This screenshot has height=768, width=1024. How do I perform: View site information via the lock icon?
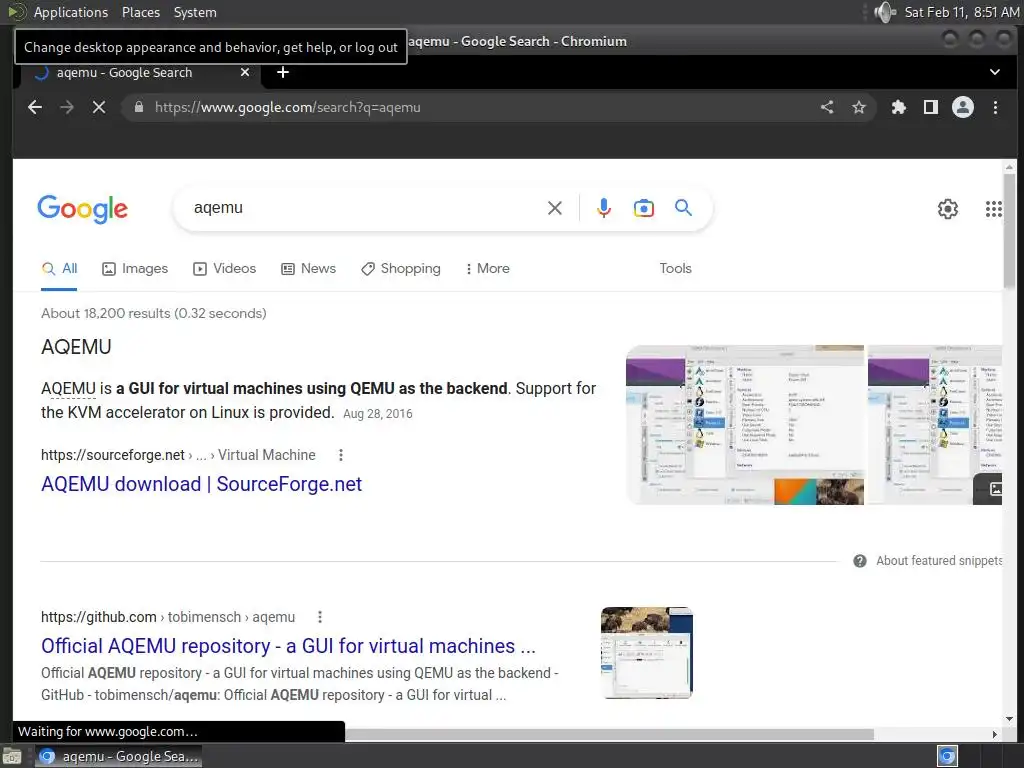[x=138, y=107]
